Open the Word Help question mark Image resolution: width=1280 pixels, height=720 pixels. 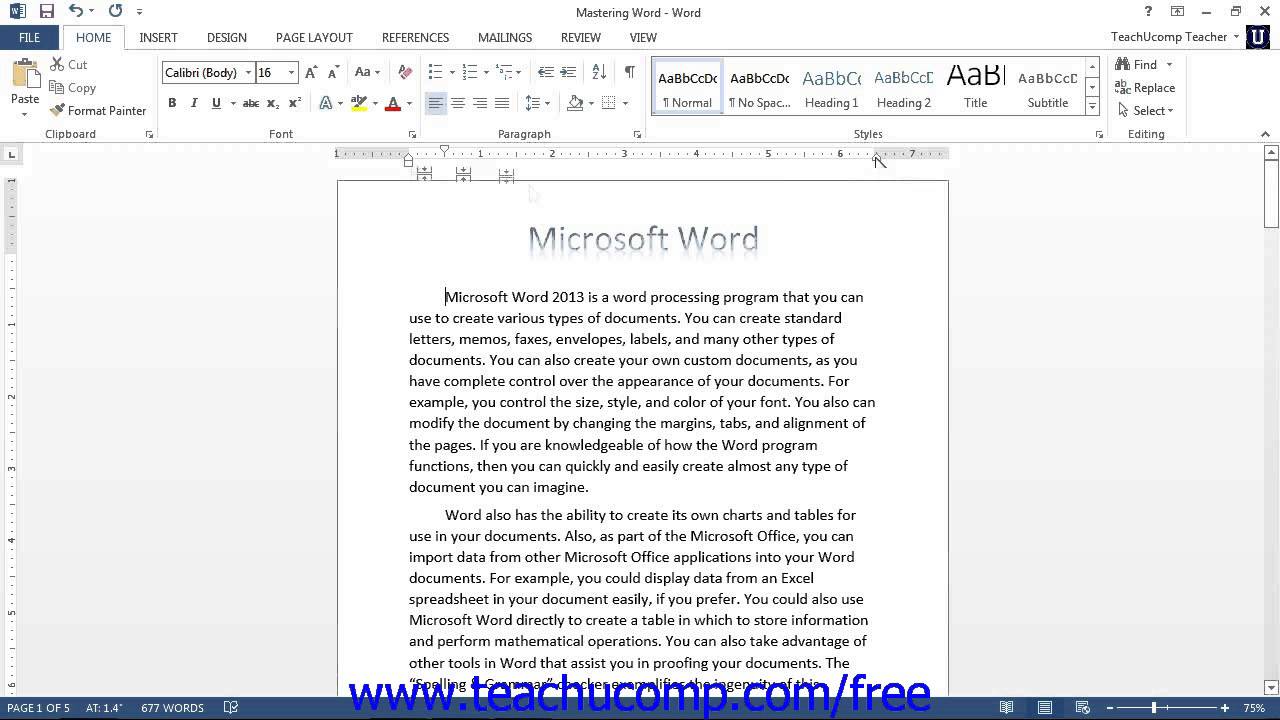[1148, 12]
